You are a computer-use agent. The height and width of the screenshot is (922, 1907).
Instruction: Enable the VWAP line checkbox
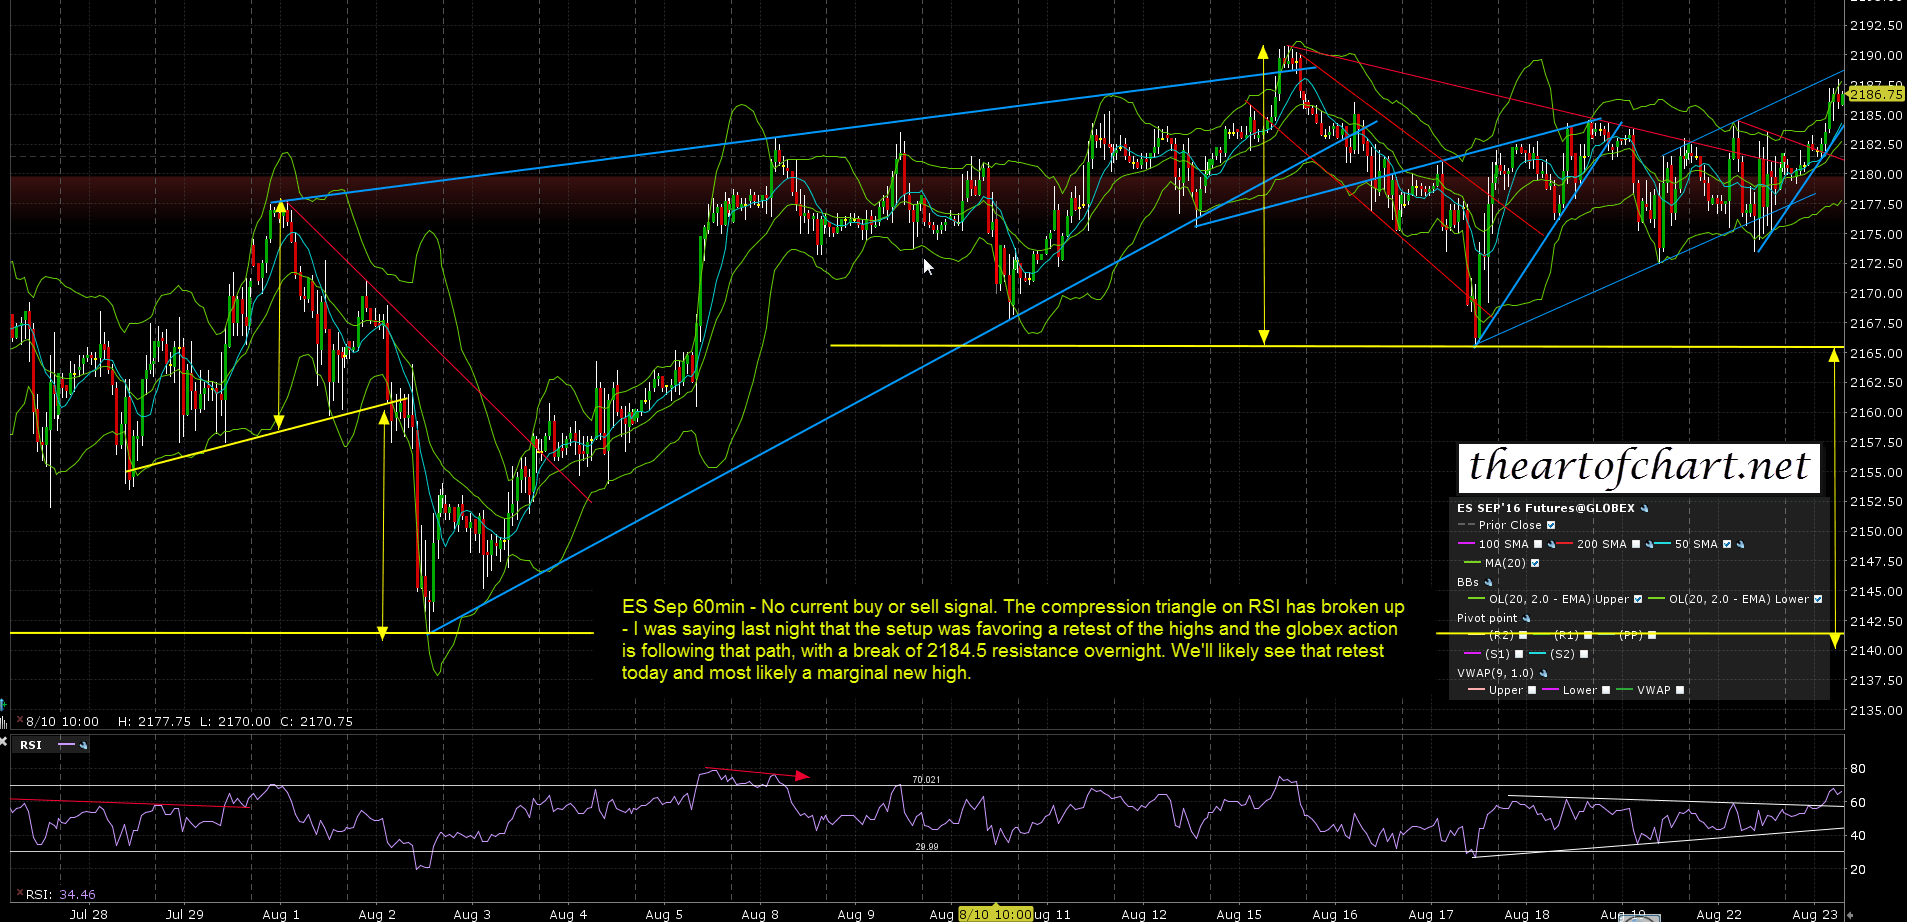1680,690
